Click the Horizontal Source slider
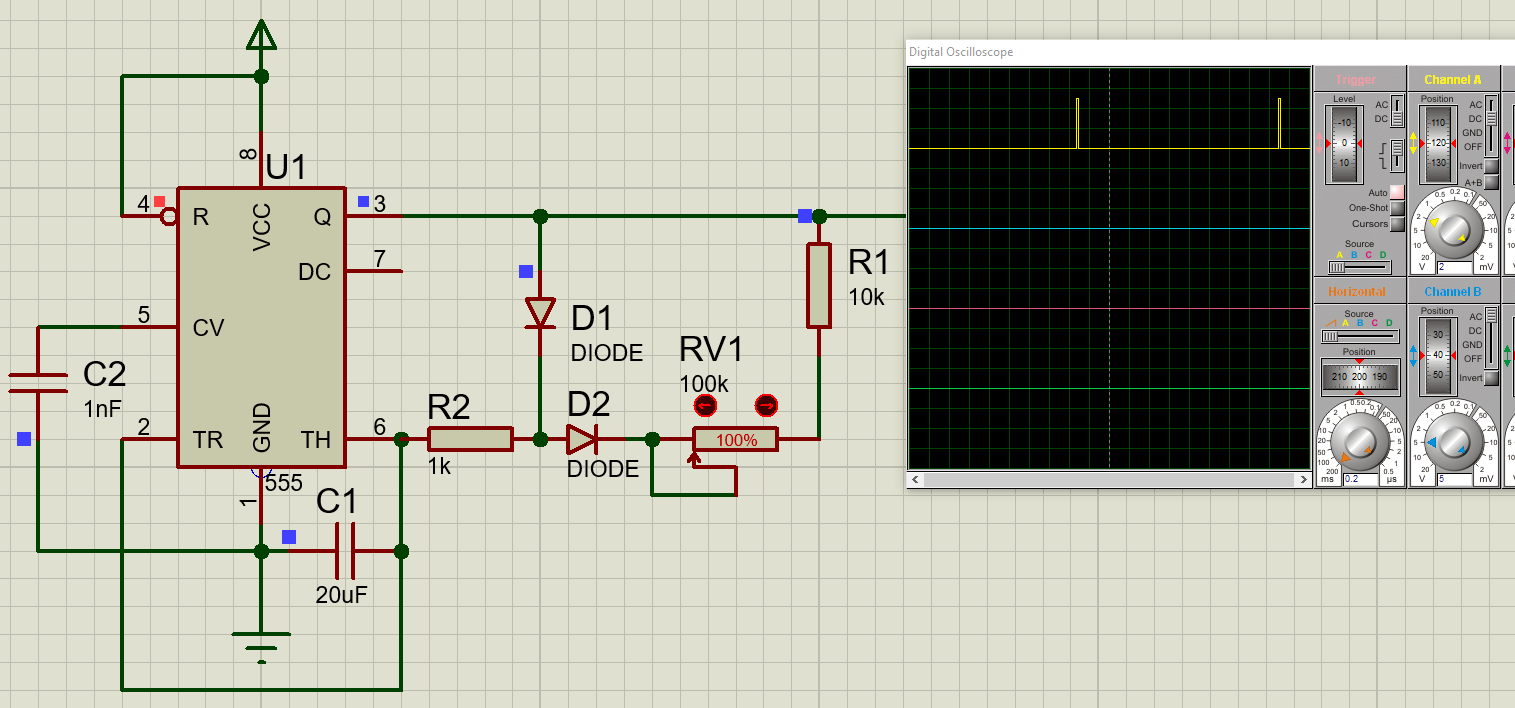Viewport: 1515px width, 708px height. click(1358, 337)
